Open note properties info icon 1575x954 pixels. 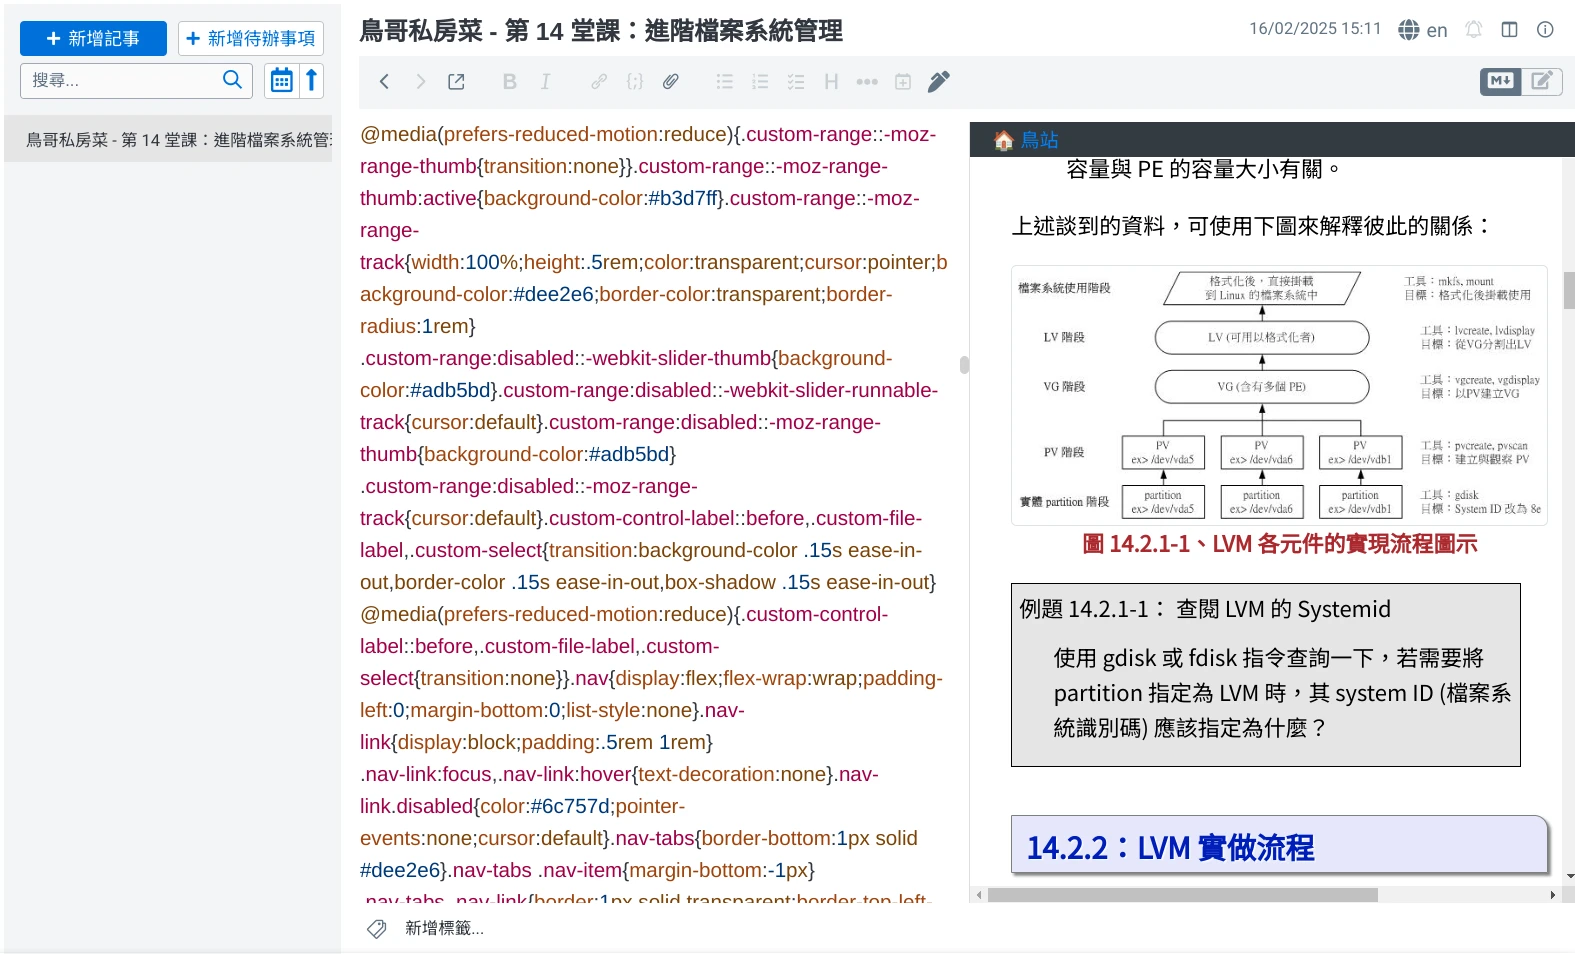click(x=1545, y=29)
